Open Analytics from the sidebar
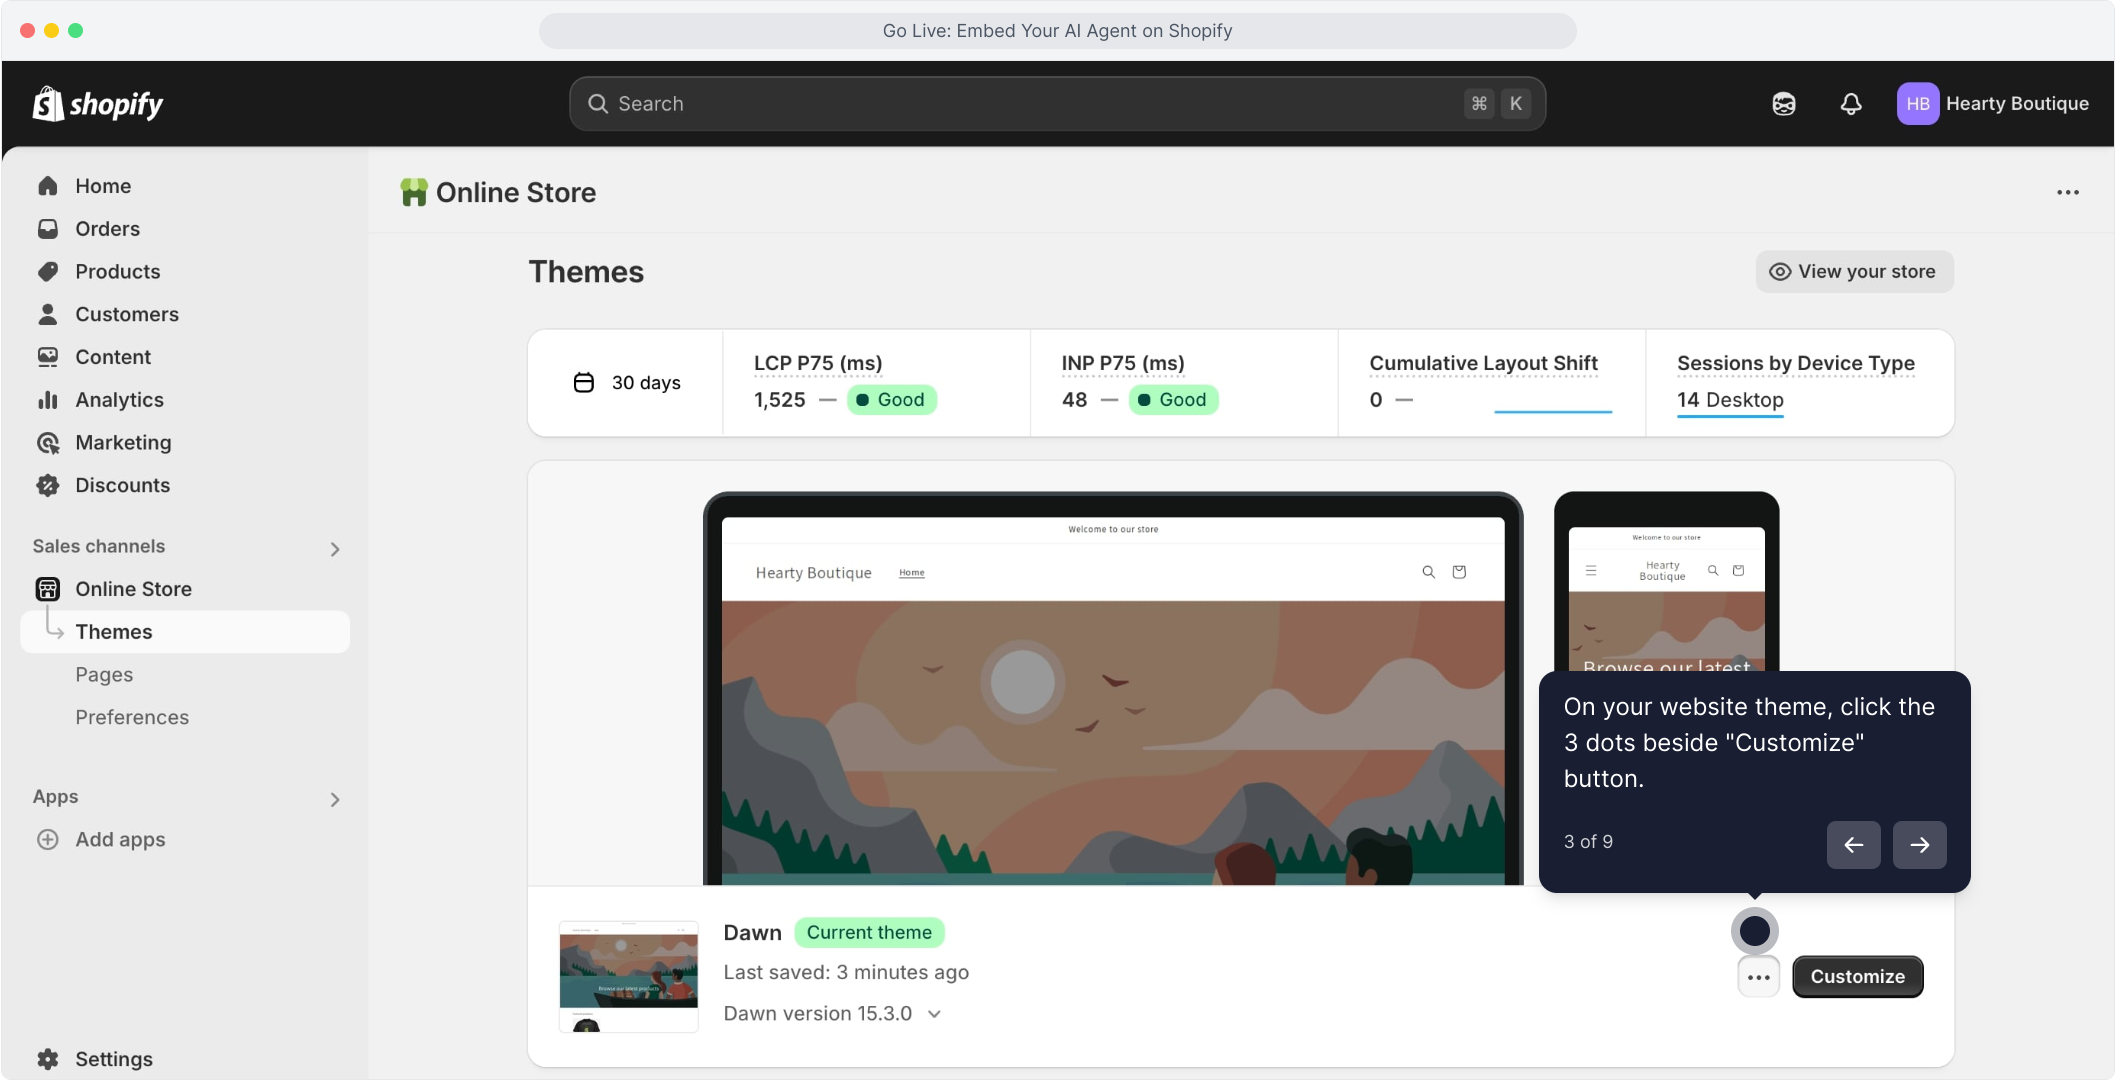The width and height of the screenshot is (2116, 1080). pos(119,400)
